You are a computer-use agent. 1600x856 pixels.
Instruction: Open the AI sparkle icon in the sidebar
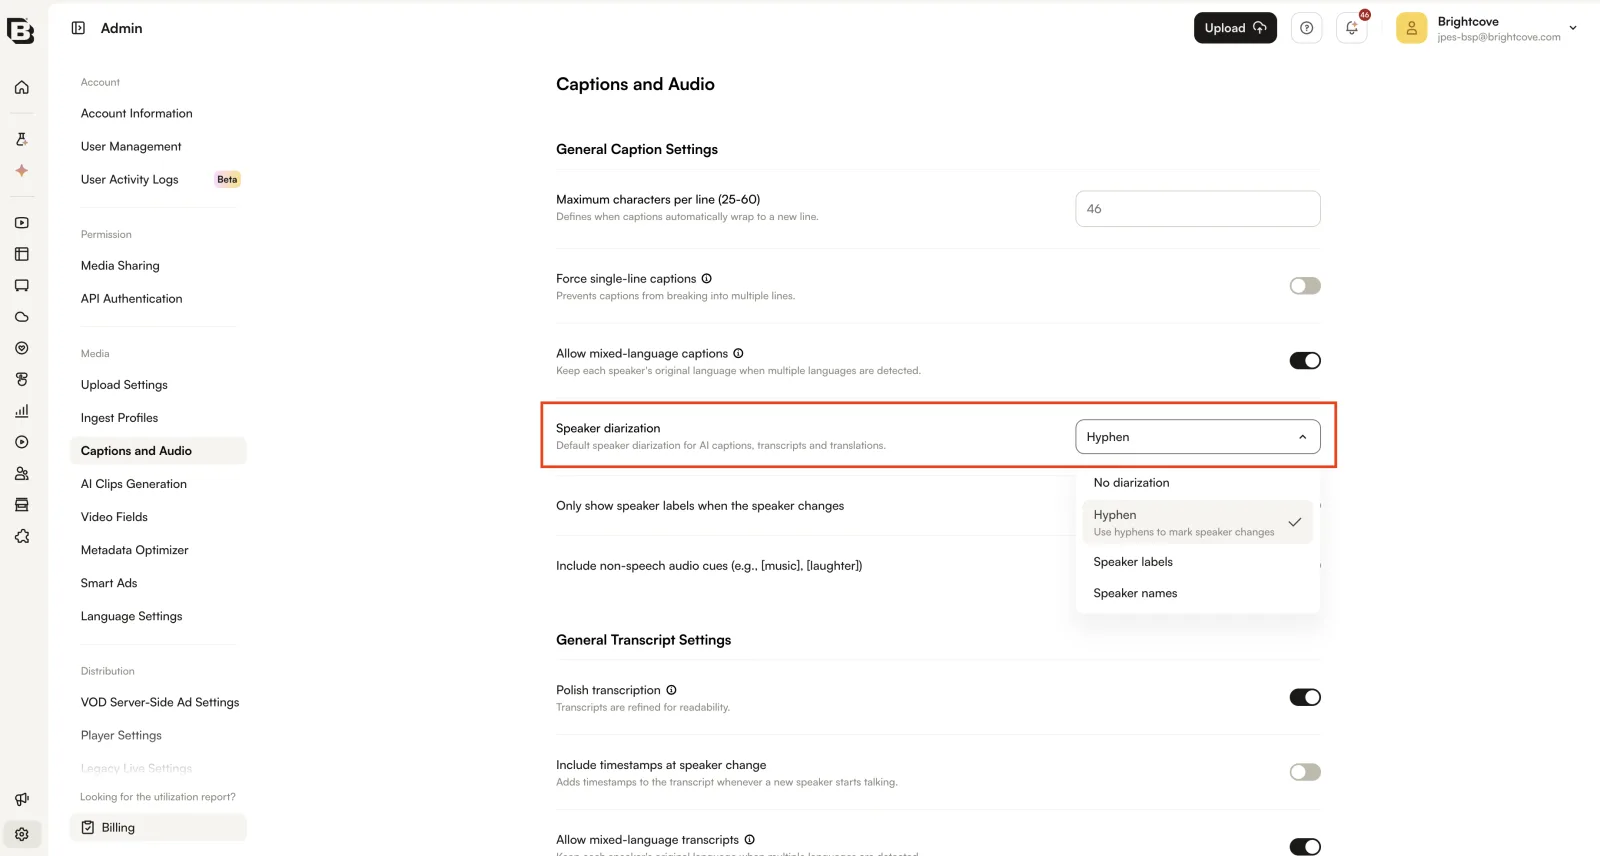coord(22,171)
